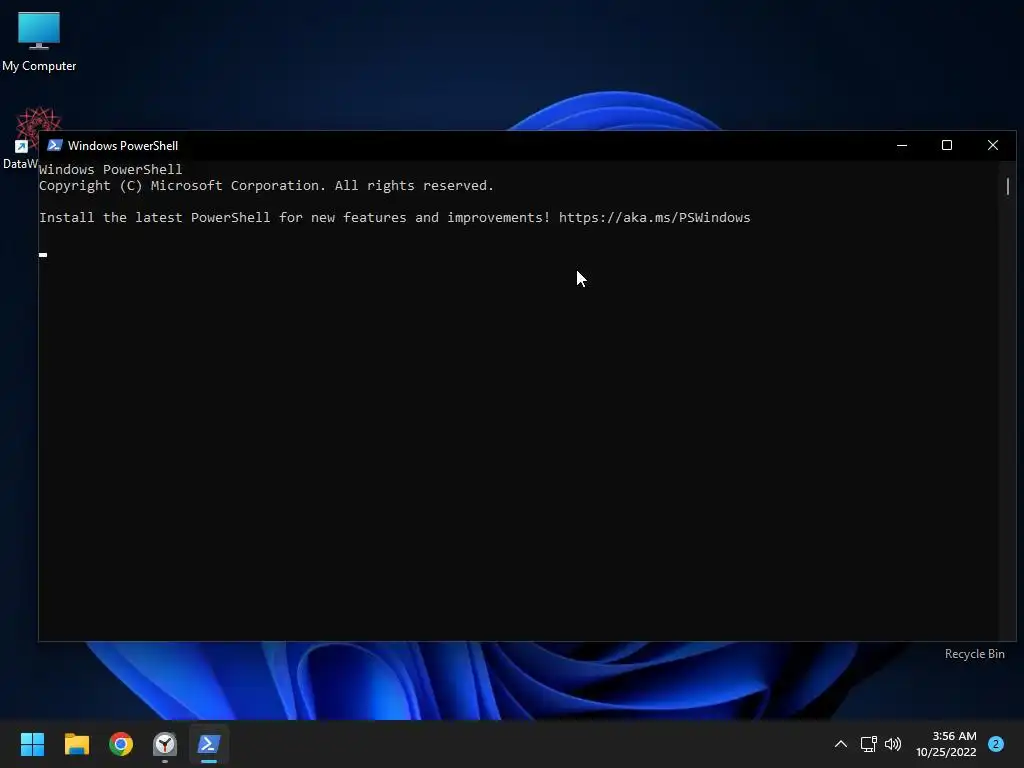
Task: Select the PowerShell taskbar icon
Action: coord(209,744)
